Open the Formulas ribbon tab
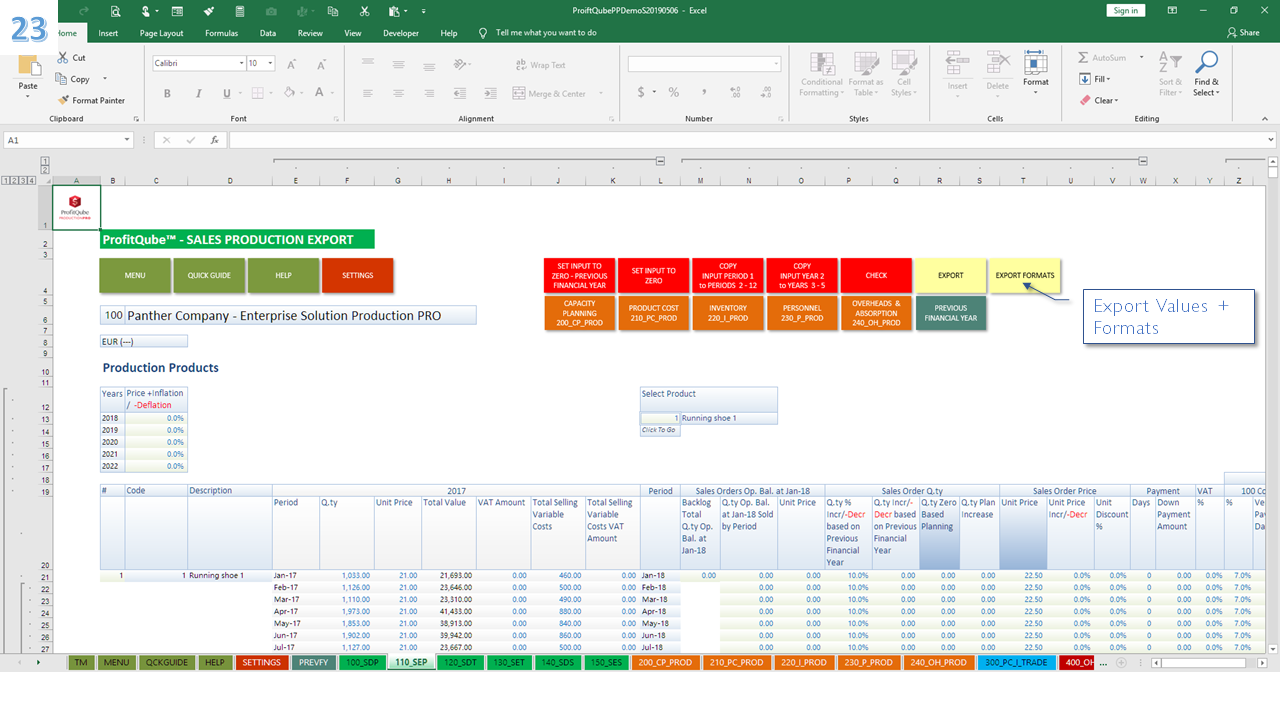This screenshot has height=720, width=1280. (221, 33)
